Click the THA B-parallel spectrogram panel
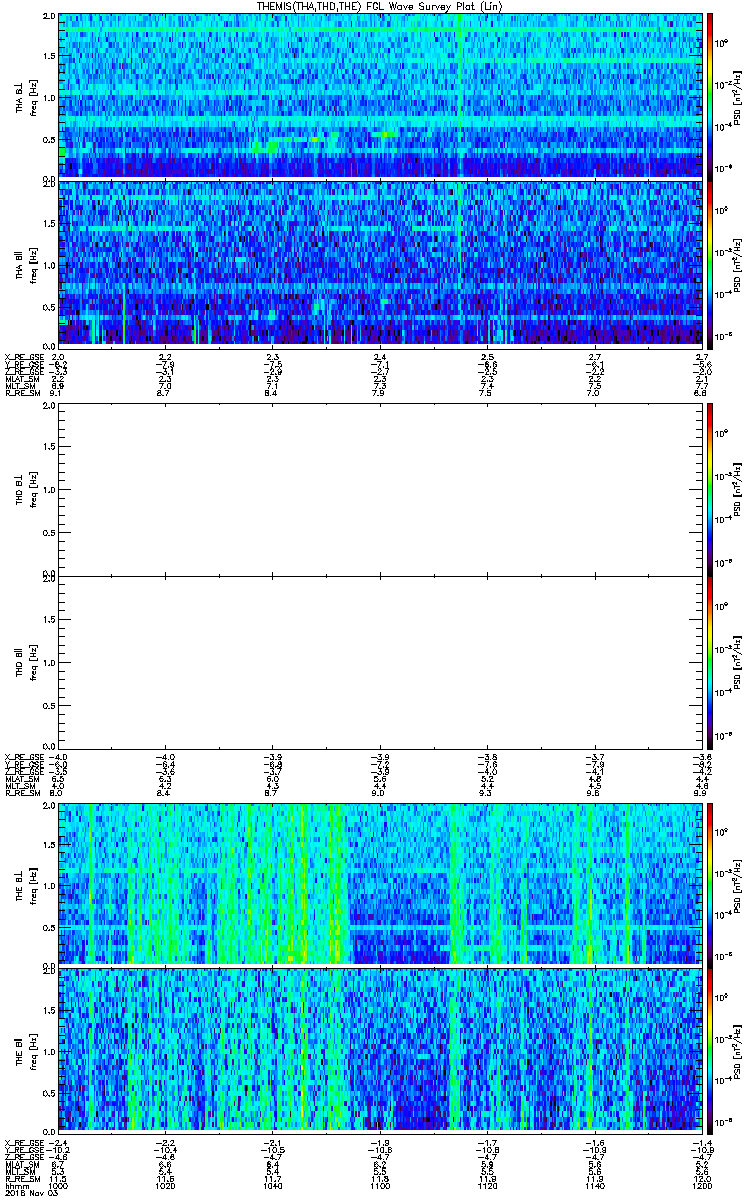The width and height of the screenshot is (750, 1200). click(x=380, y=262)
